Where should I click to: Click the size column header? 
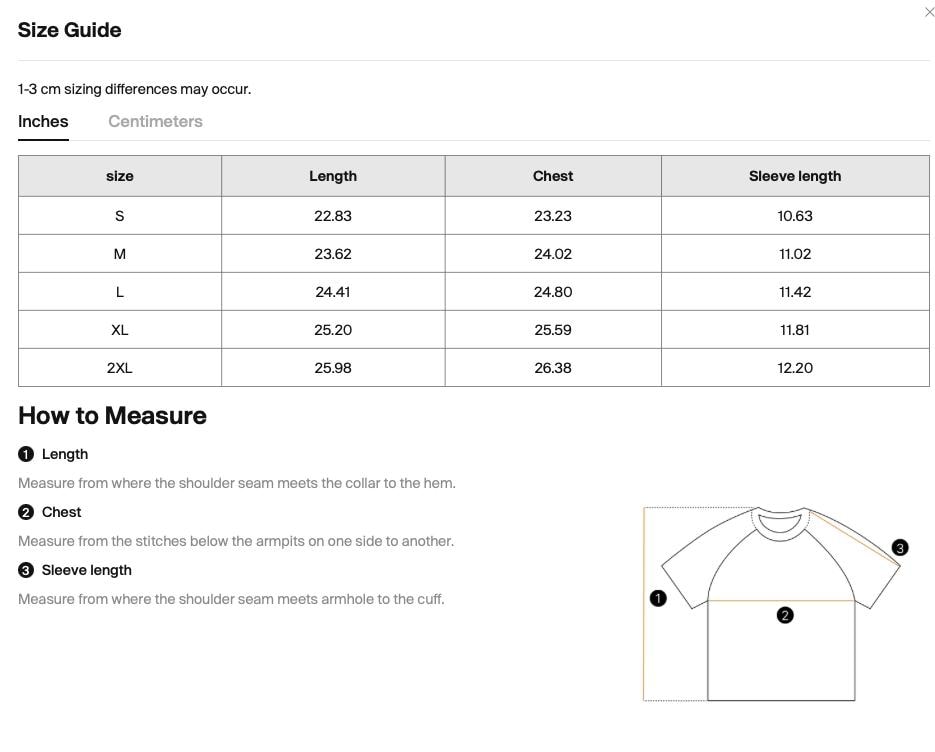(120, 176)
